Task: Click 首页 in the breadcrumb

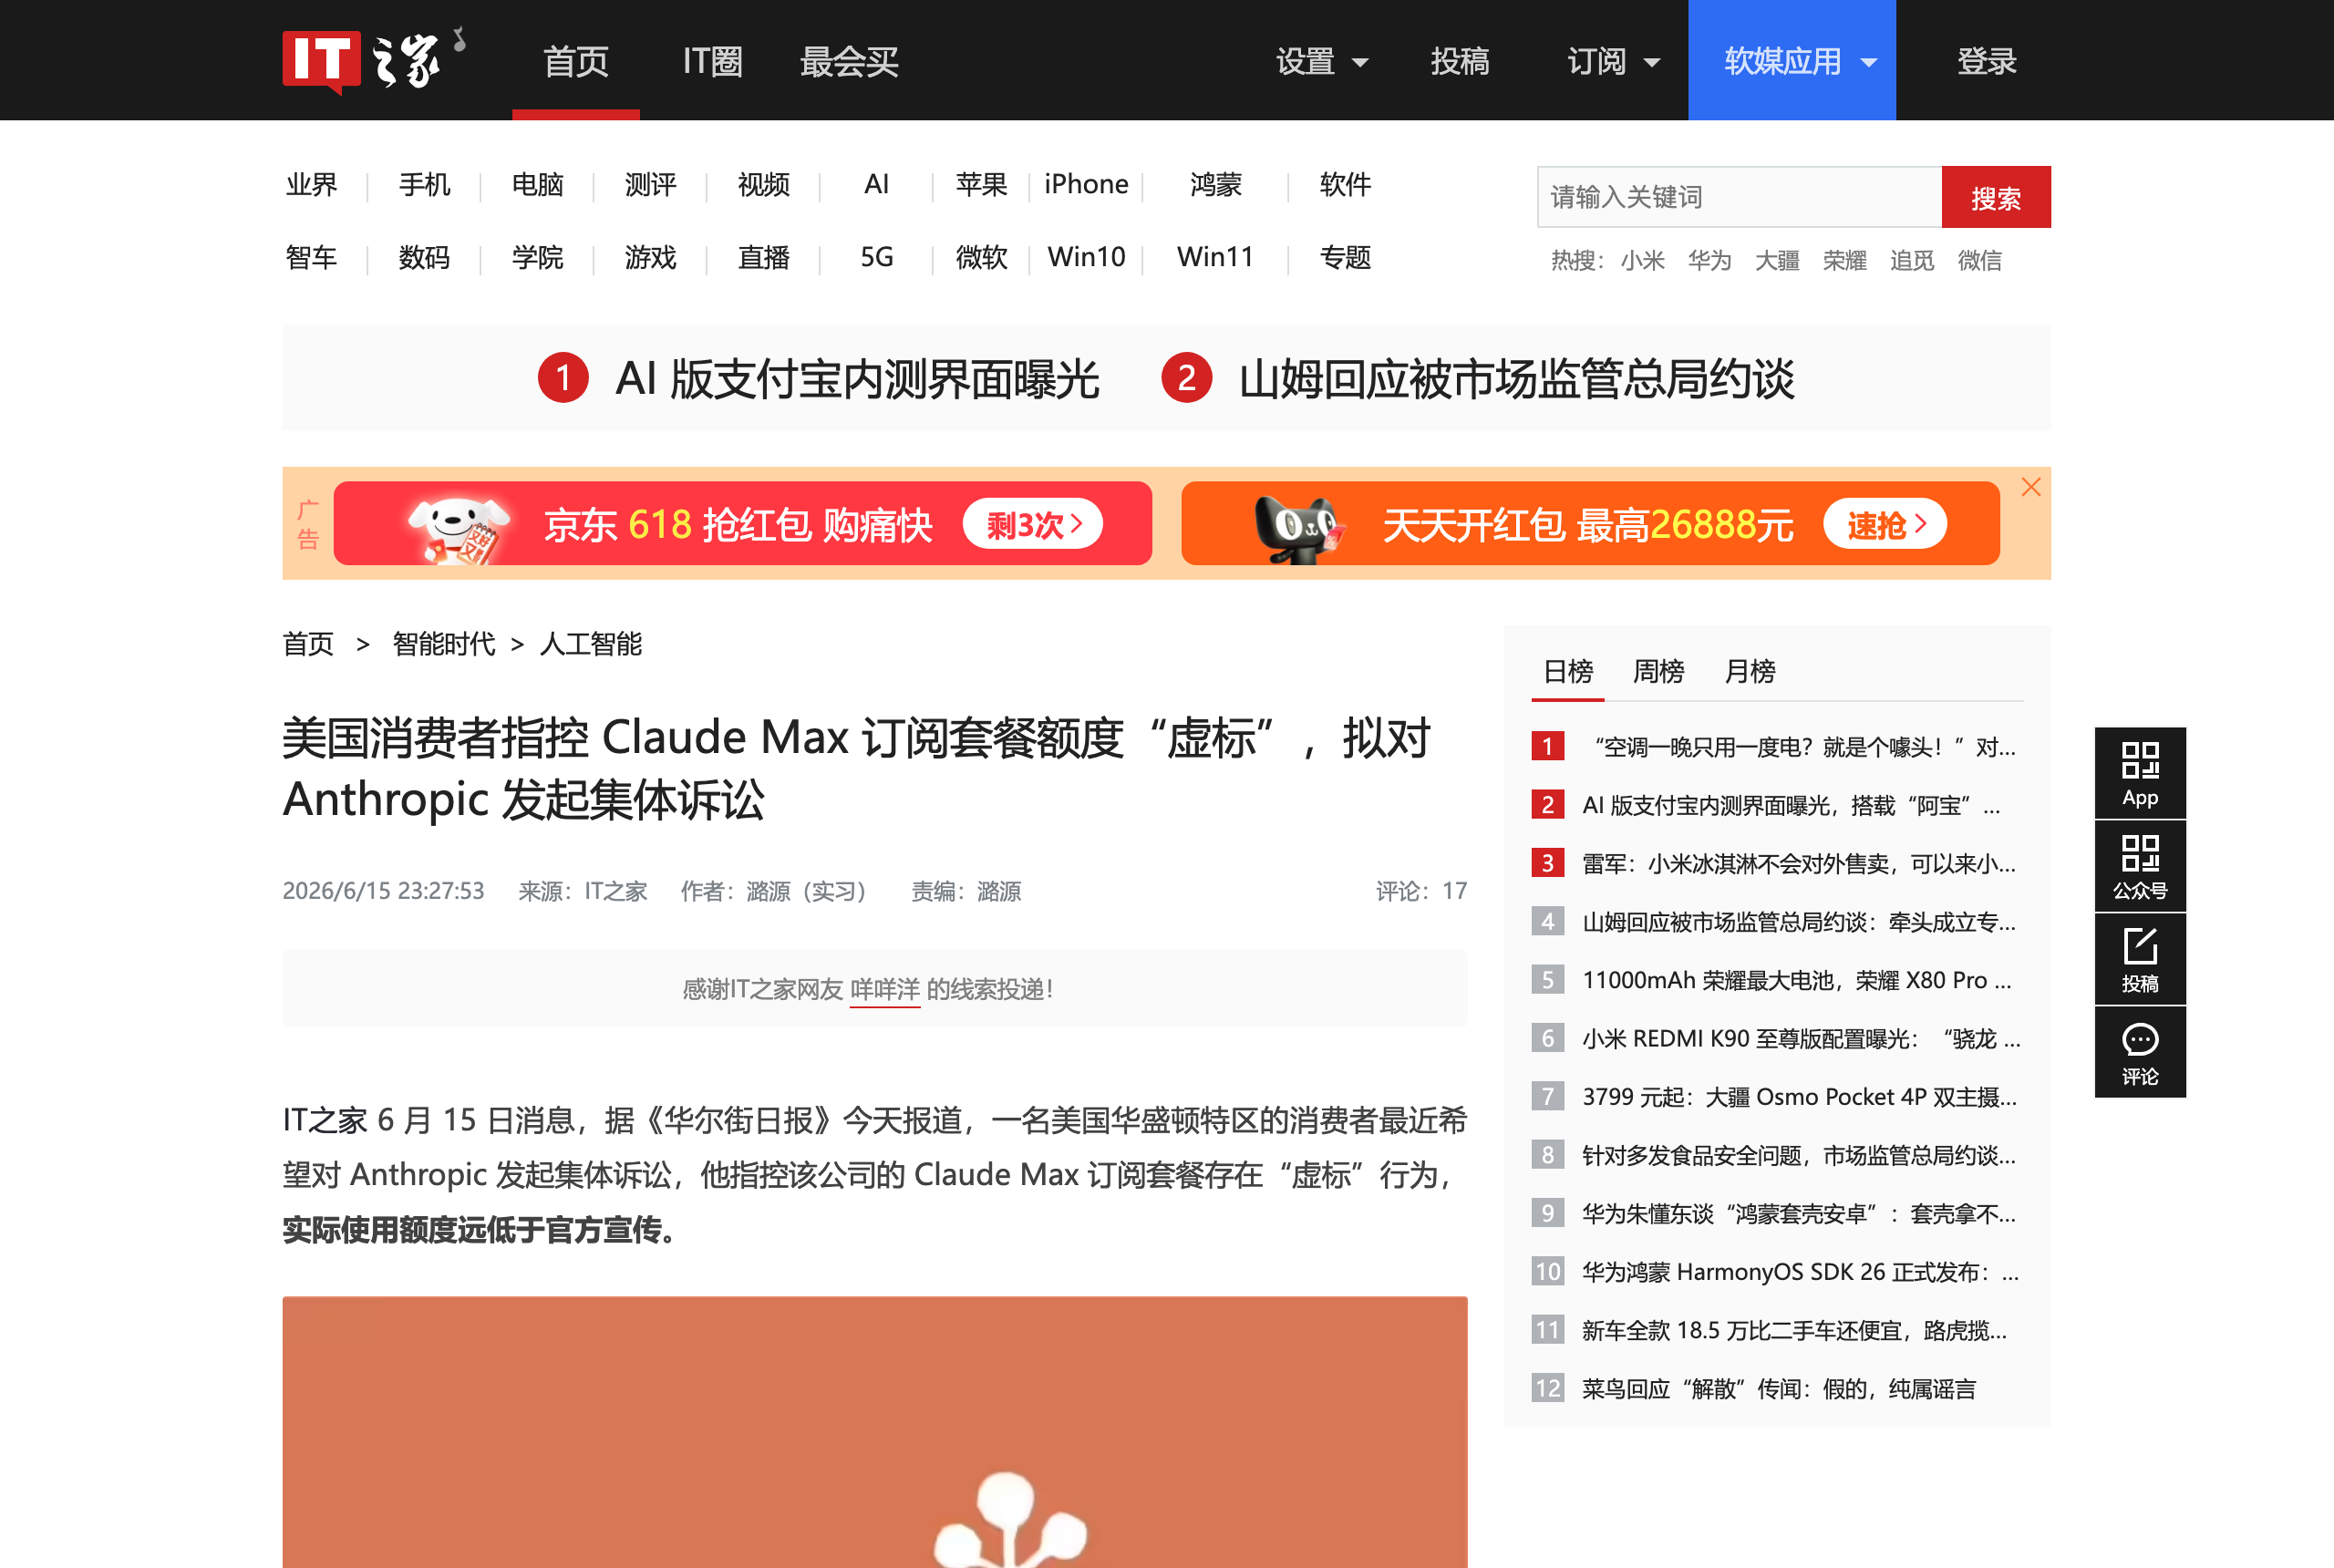Action: 308,644
